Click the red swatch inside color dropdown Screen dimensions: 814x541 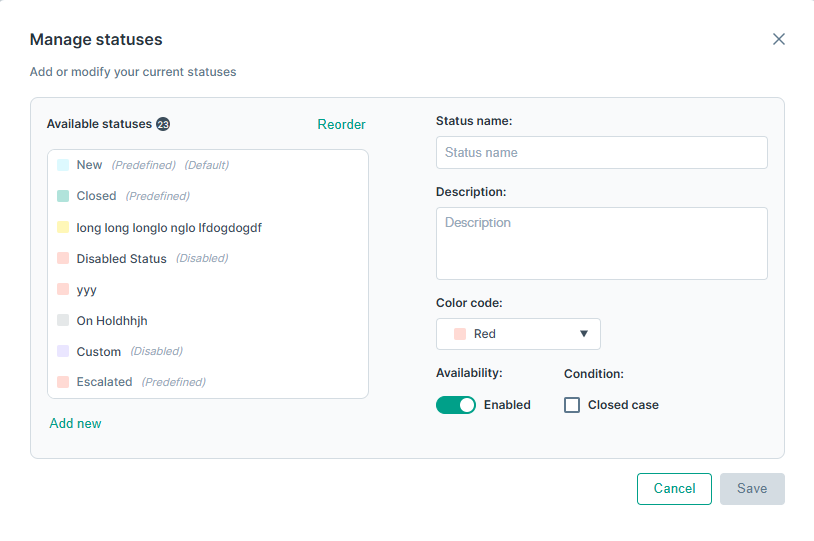click(460, 334)
